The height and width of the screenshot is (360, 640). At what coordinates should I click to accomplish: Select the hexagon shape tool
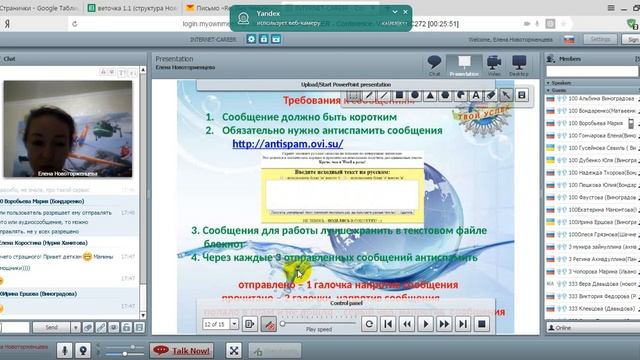coord(445,96)
